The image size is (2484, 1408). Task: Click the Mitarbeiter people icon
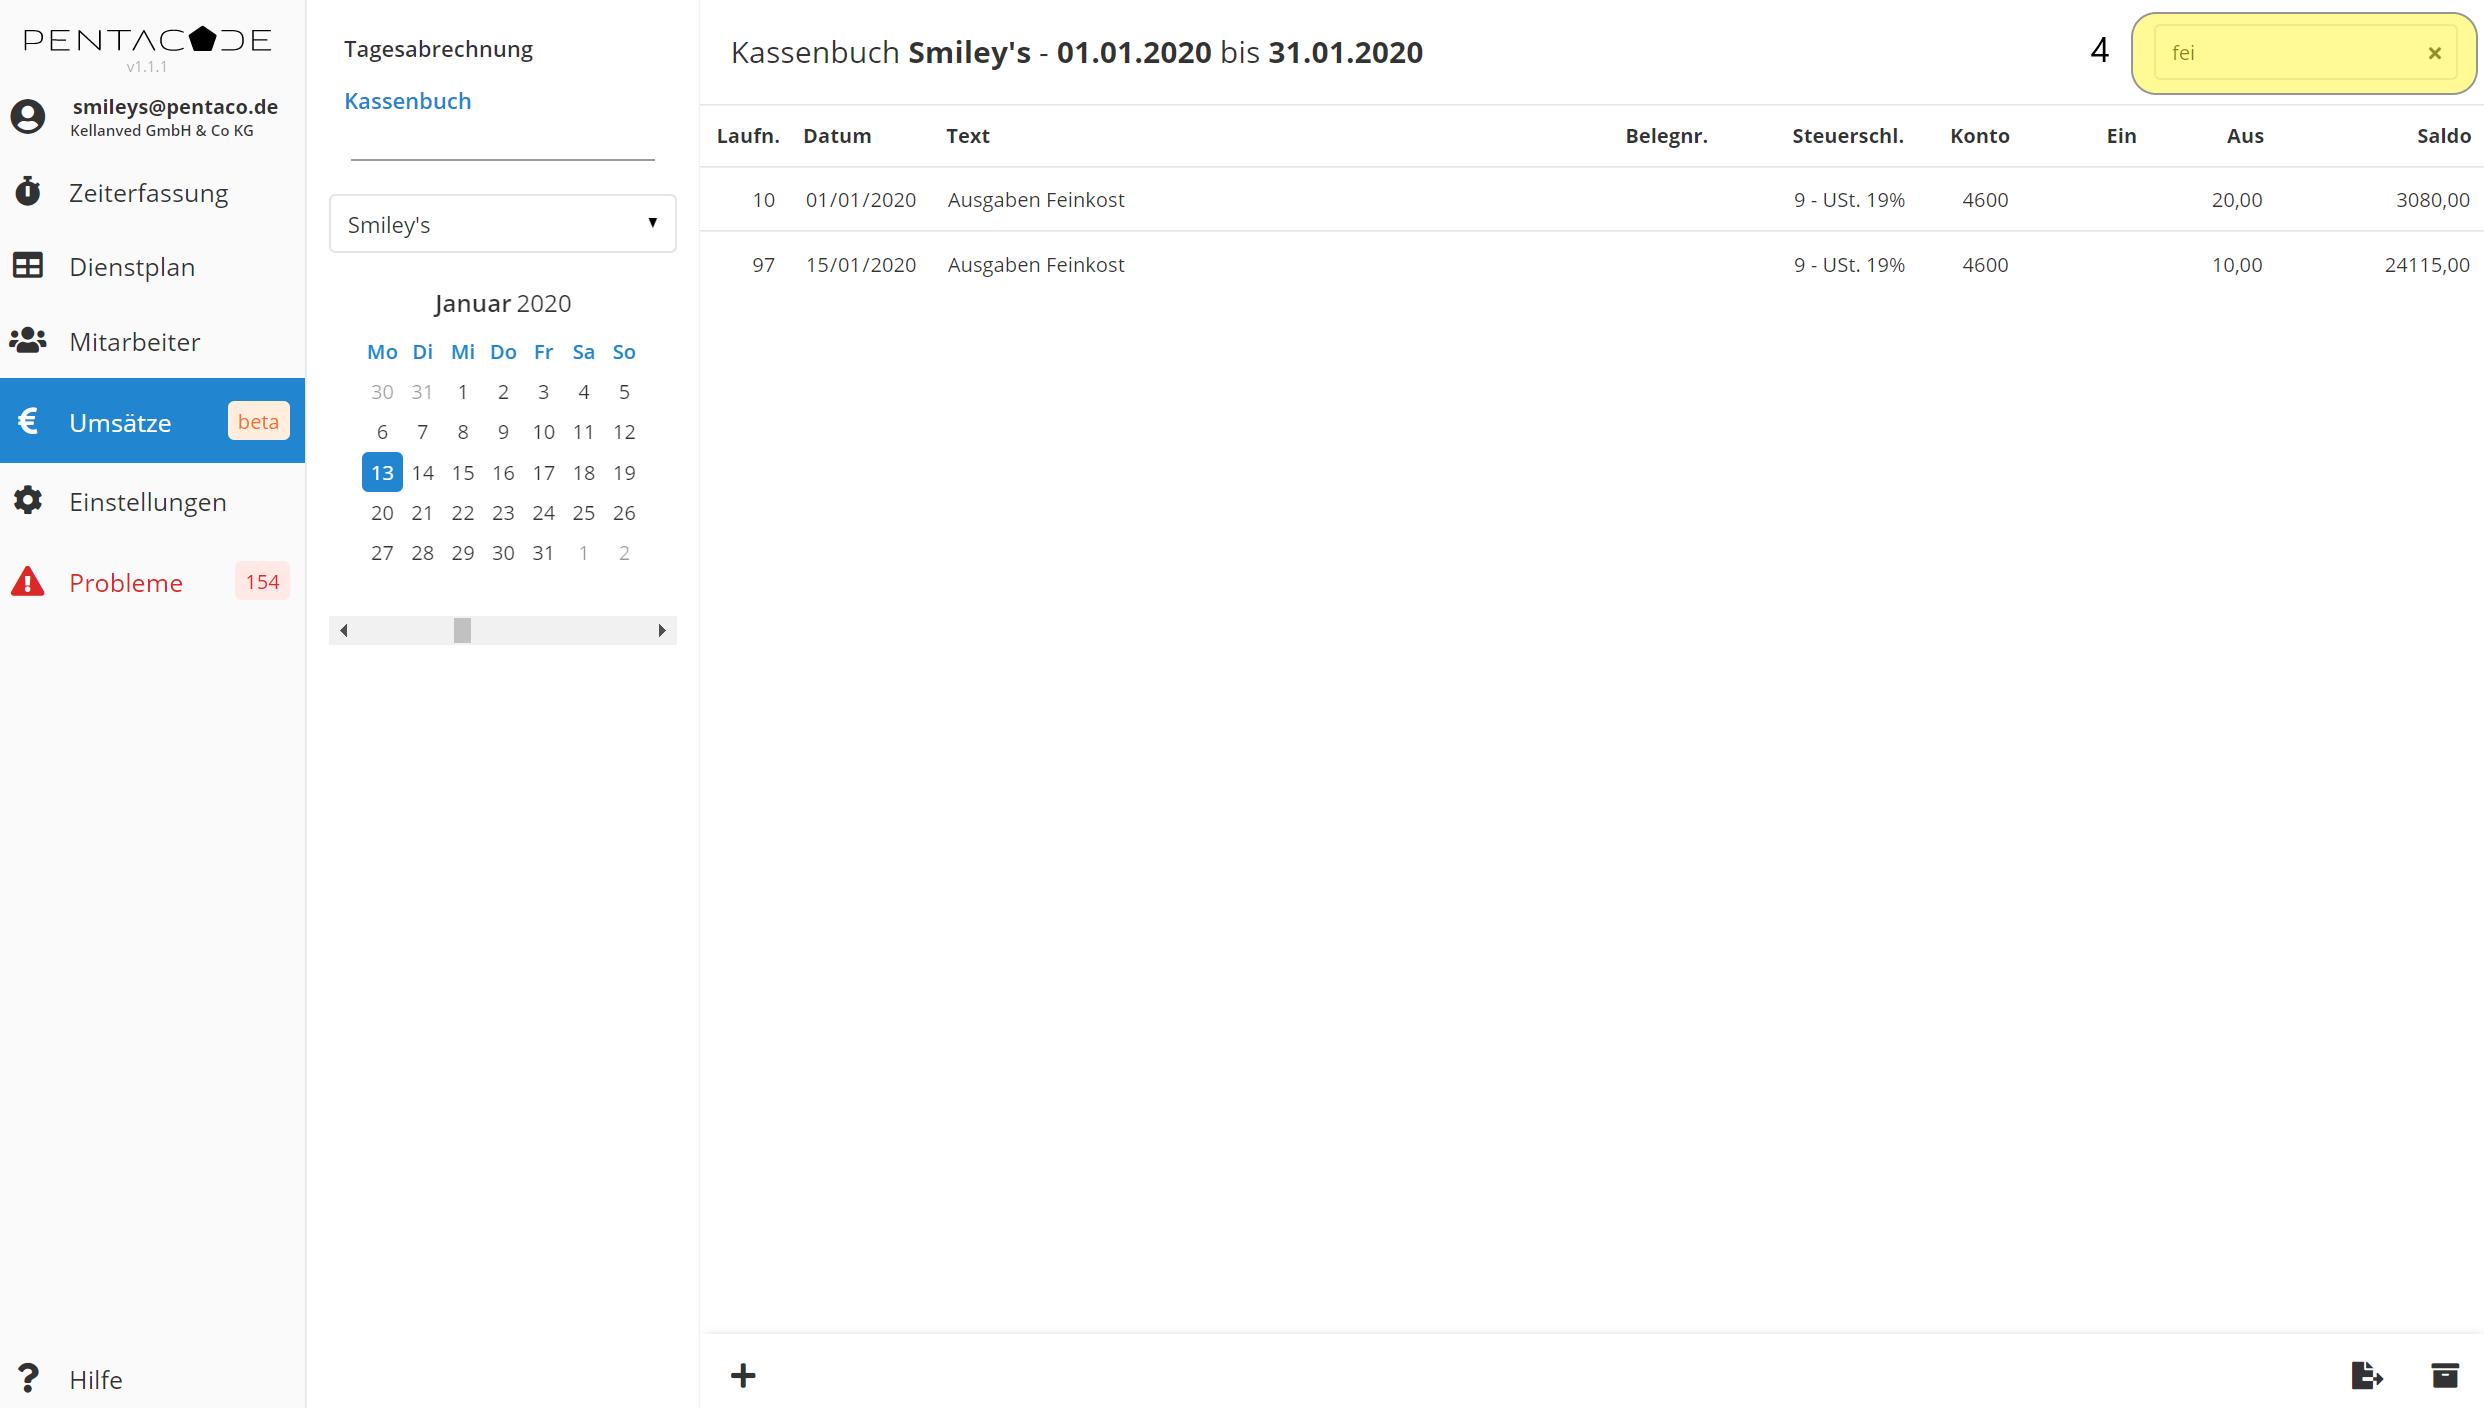pos(28,341)
